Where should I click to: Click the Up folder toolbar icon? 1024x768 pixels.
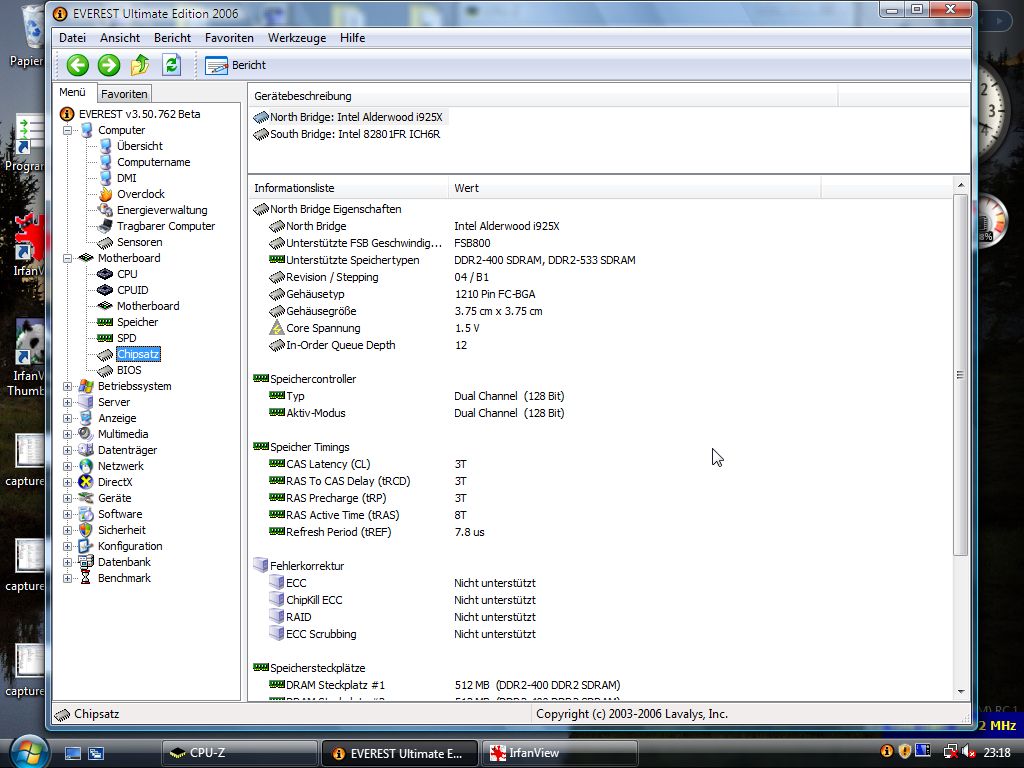(x=140, y=65)
